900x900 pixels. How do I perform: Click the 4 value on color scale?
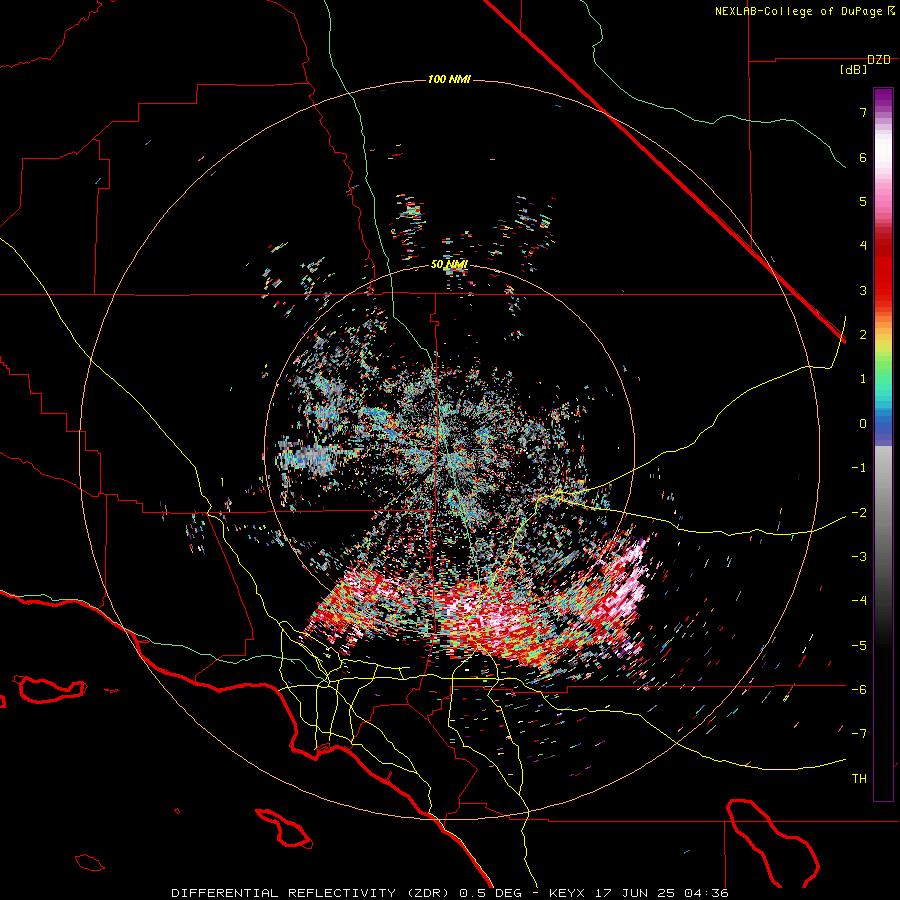click(x=863, y=246)
